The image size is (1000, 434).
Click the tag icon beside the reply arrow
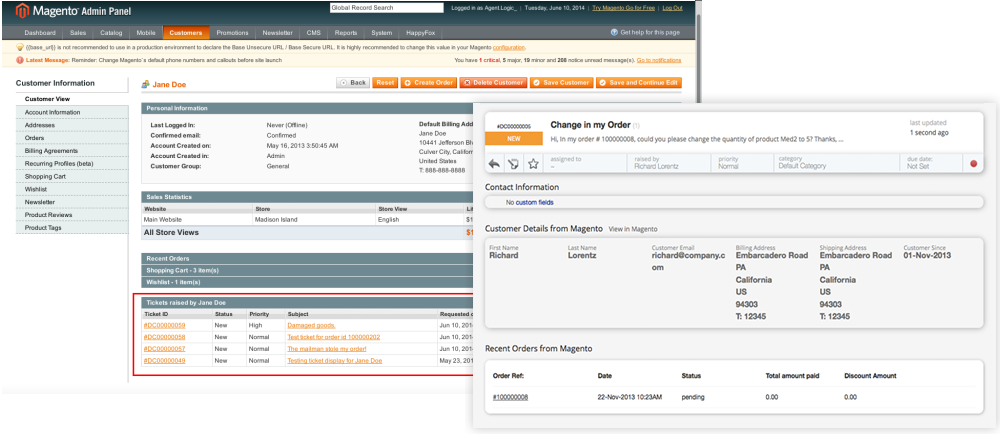(513, 163)
